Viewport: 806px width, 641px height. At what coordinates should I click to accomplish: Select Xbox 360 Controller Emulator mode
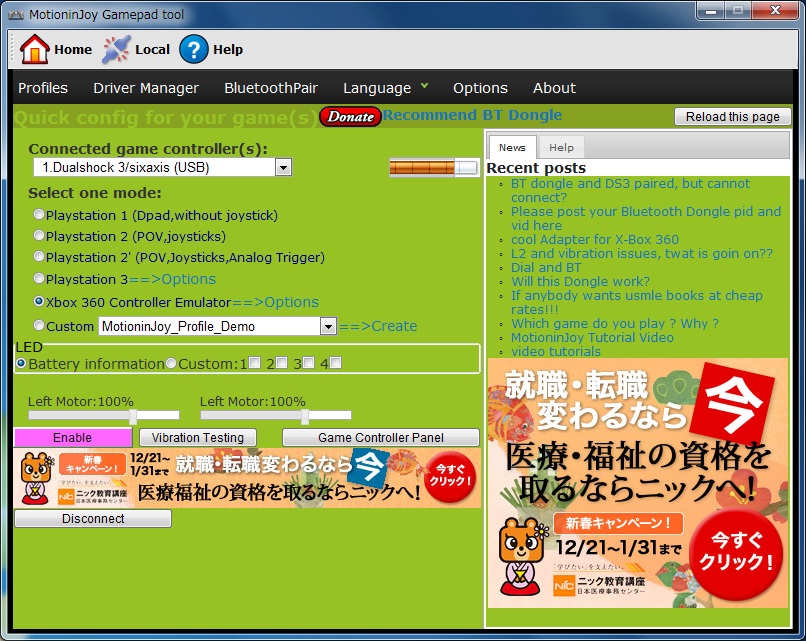[x=39, y=302]
